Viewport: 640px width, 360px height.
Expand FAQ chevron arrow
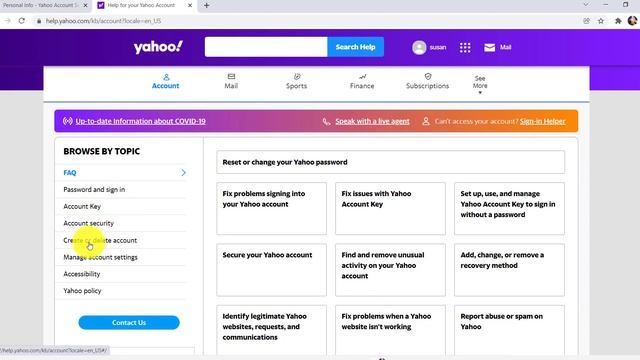[183, 173]
